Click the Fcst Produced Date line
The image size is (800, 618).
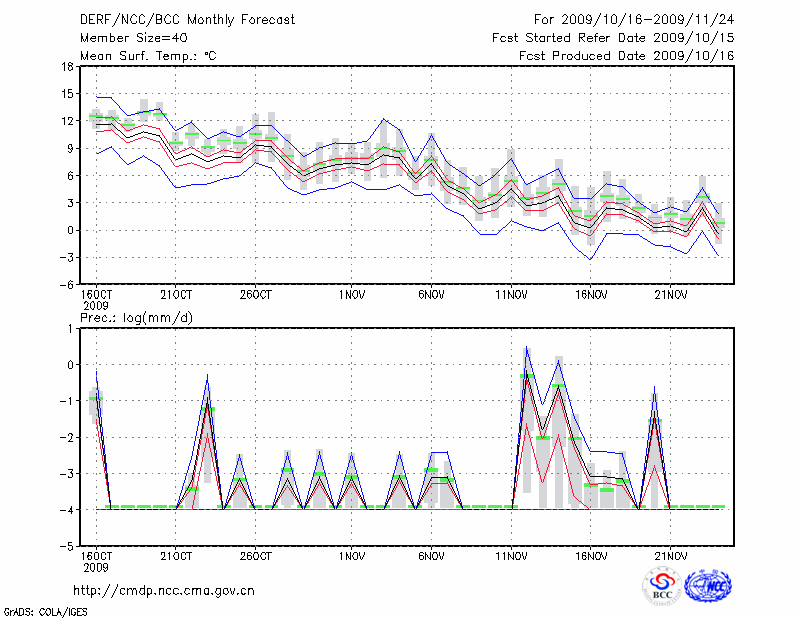coord(626,56)
